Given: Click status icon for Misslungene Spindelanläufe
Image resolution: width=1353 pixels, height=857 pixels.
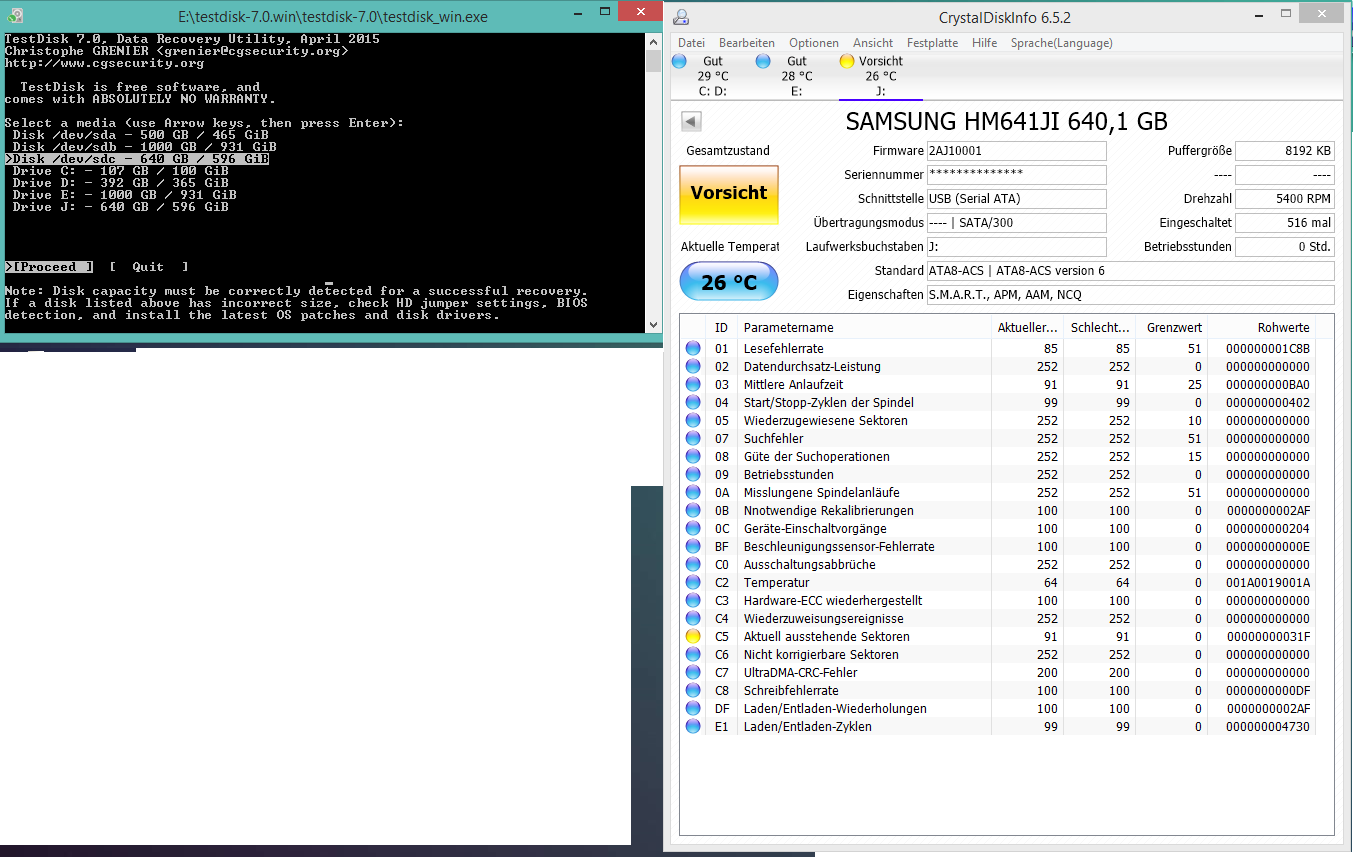Looking at the screenshot, I should [693, 492].
